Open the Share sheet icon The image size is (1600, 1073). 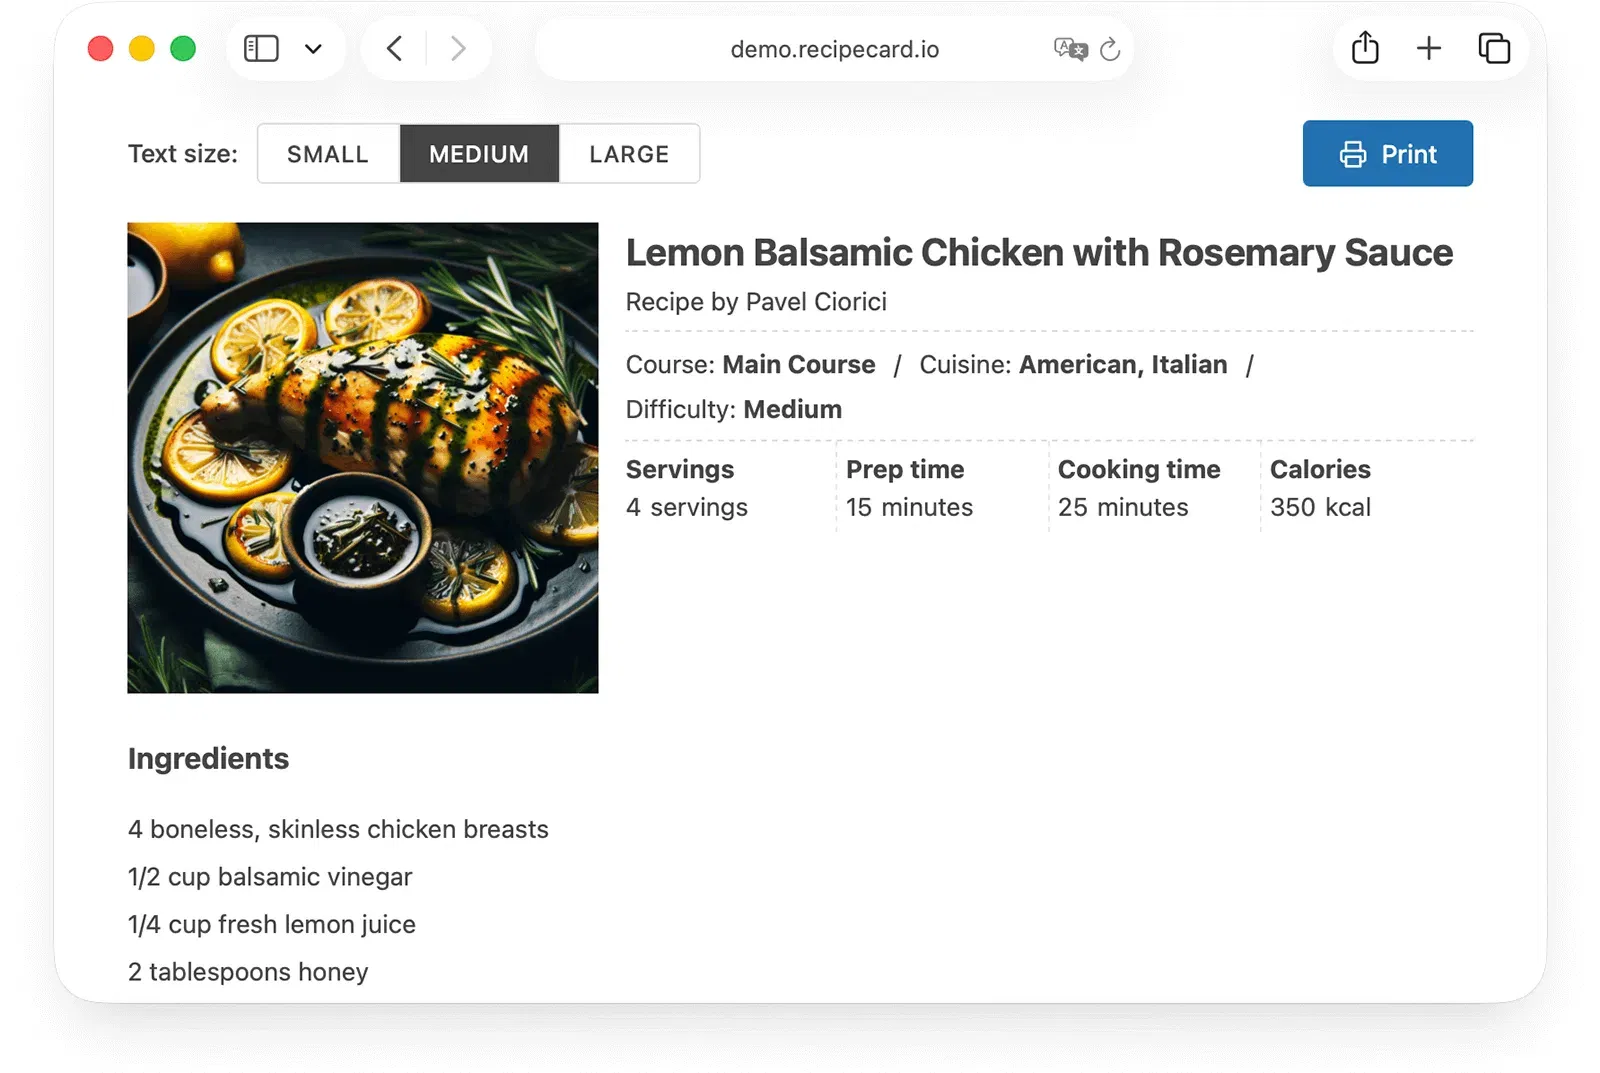1365,48
